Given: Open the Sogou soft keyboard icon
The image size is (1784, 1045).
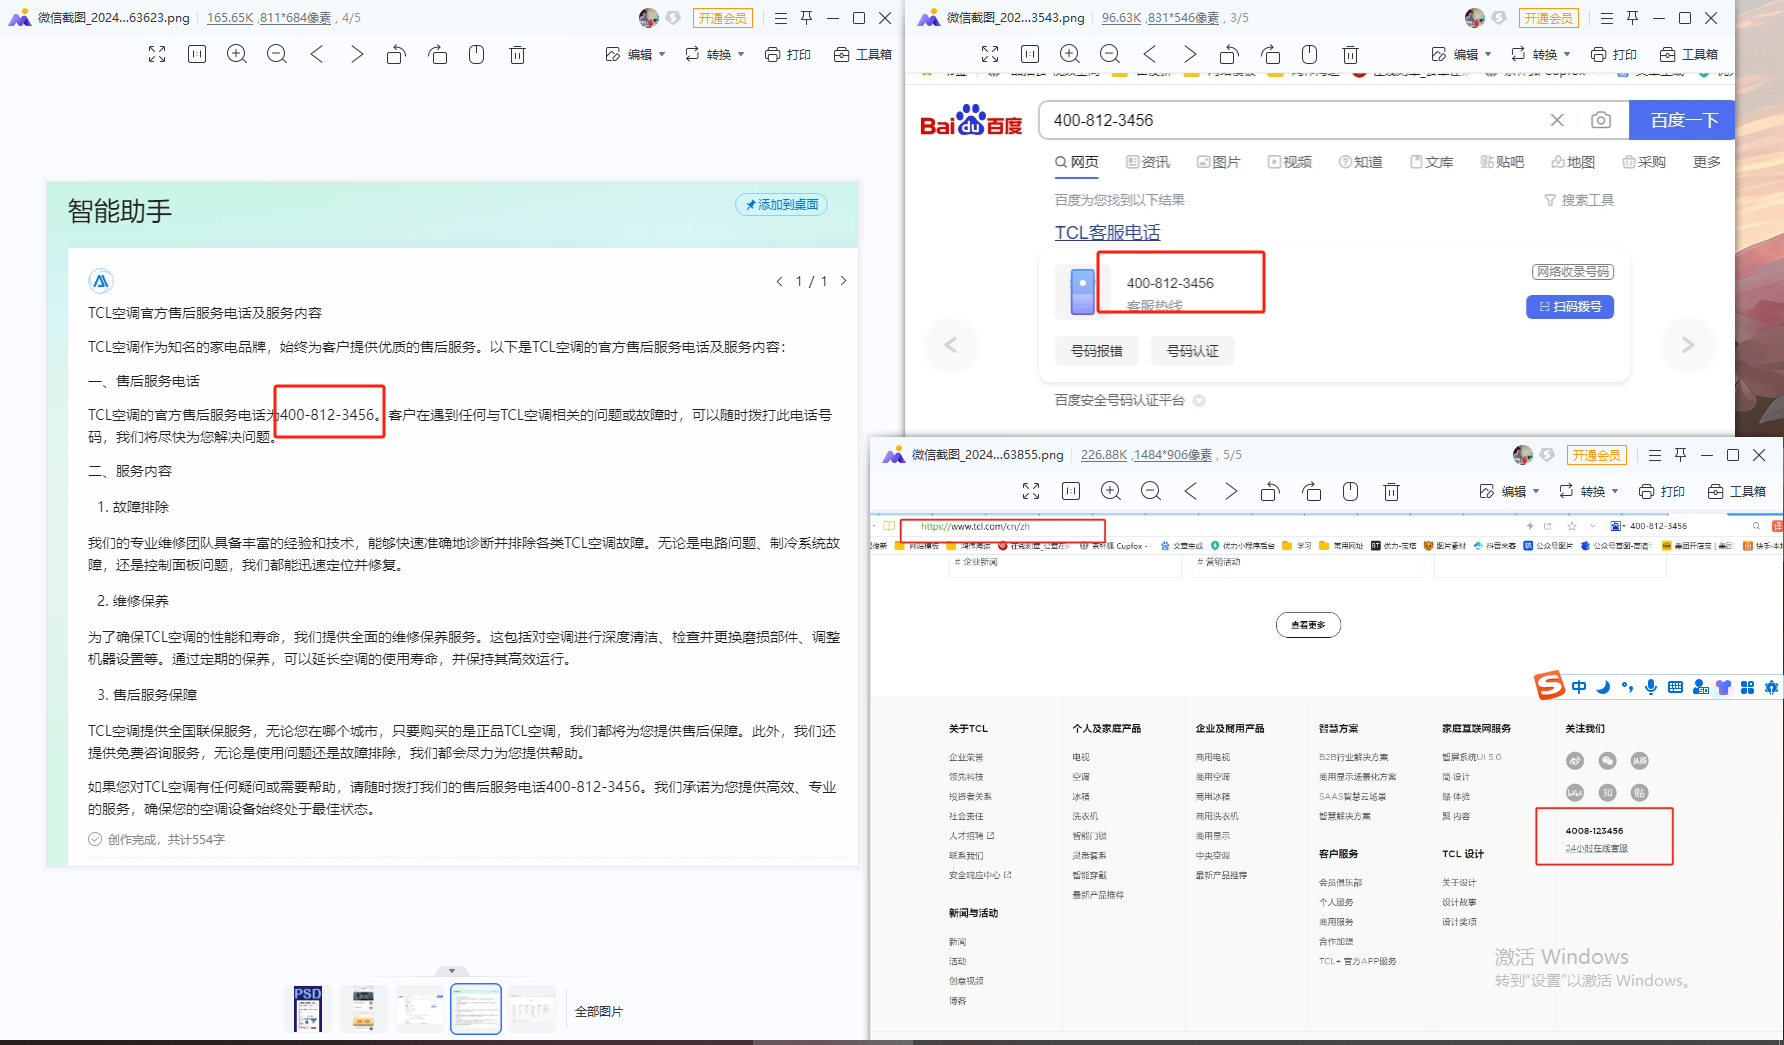Looking at the screenshot, I should pyautogui.click(x=1675, y=687).
